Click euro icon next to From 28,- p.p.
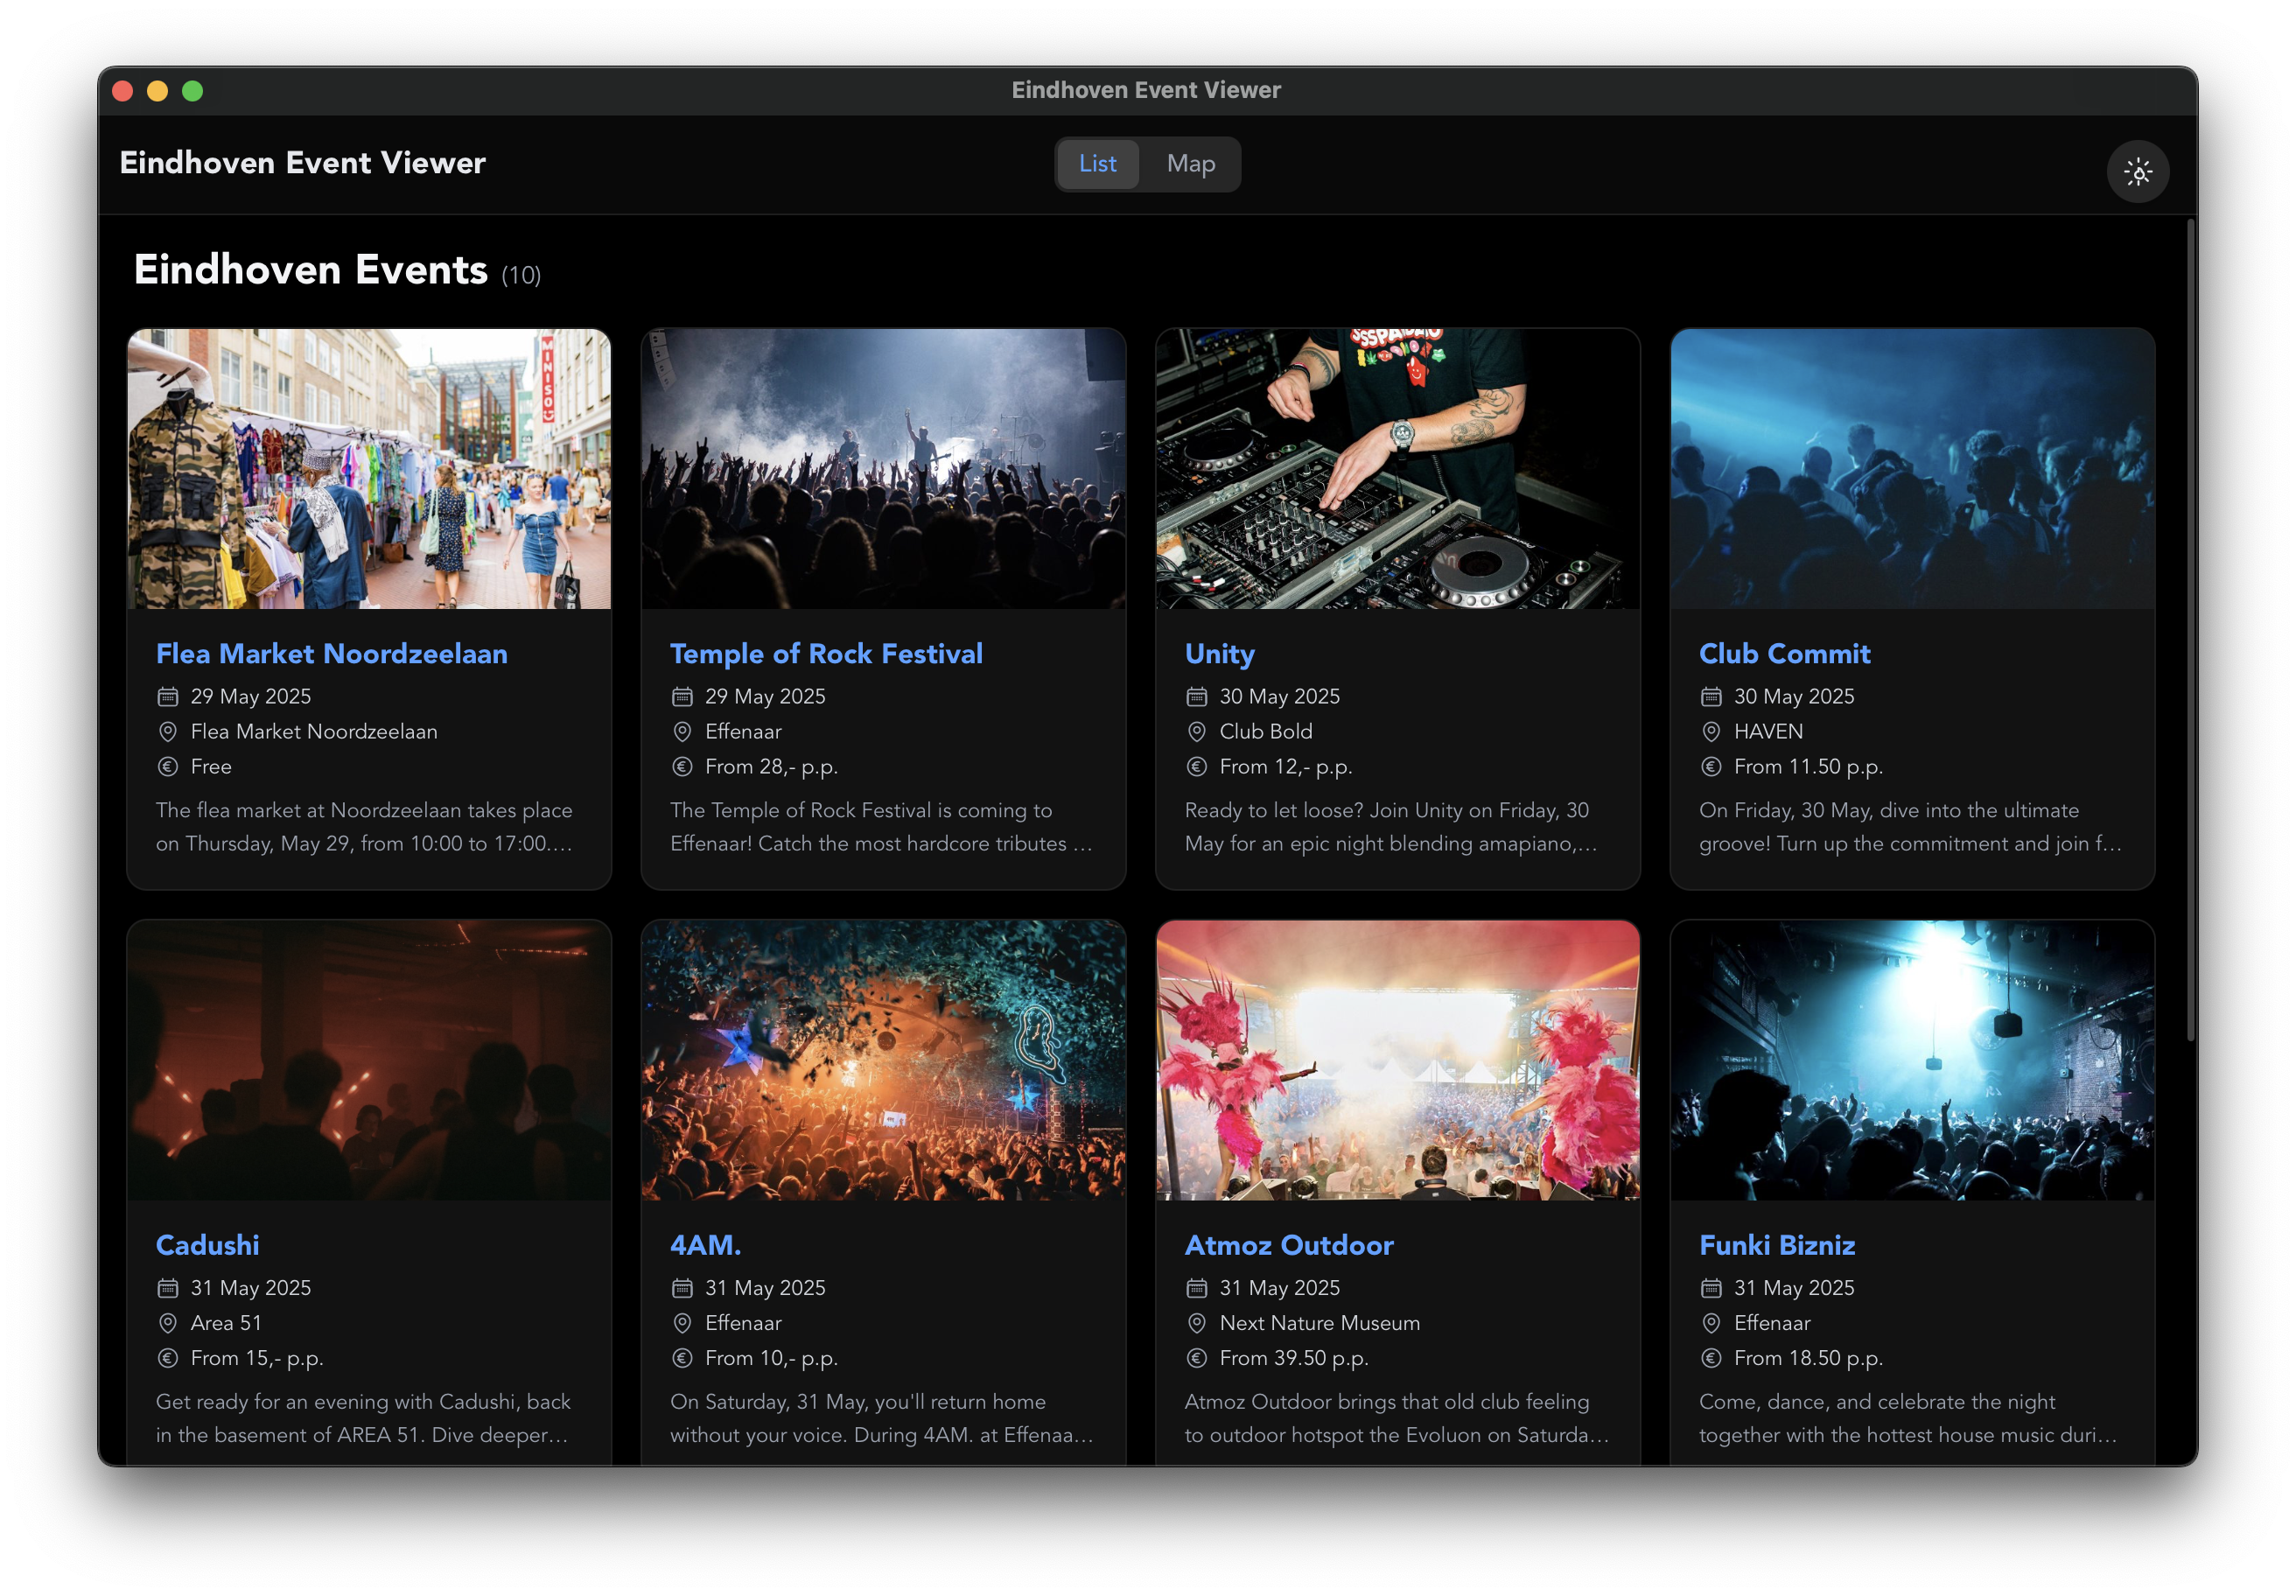2296x1596 pixels. 682,766
